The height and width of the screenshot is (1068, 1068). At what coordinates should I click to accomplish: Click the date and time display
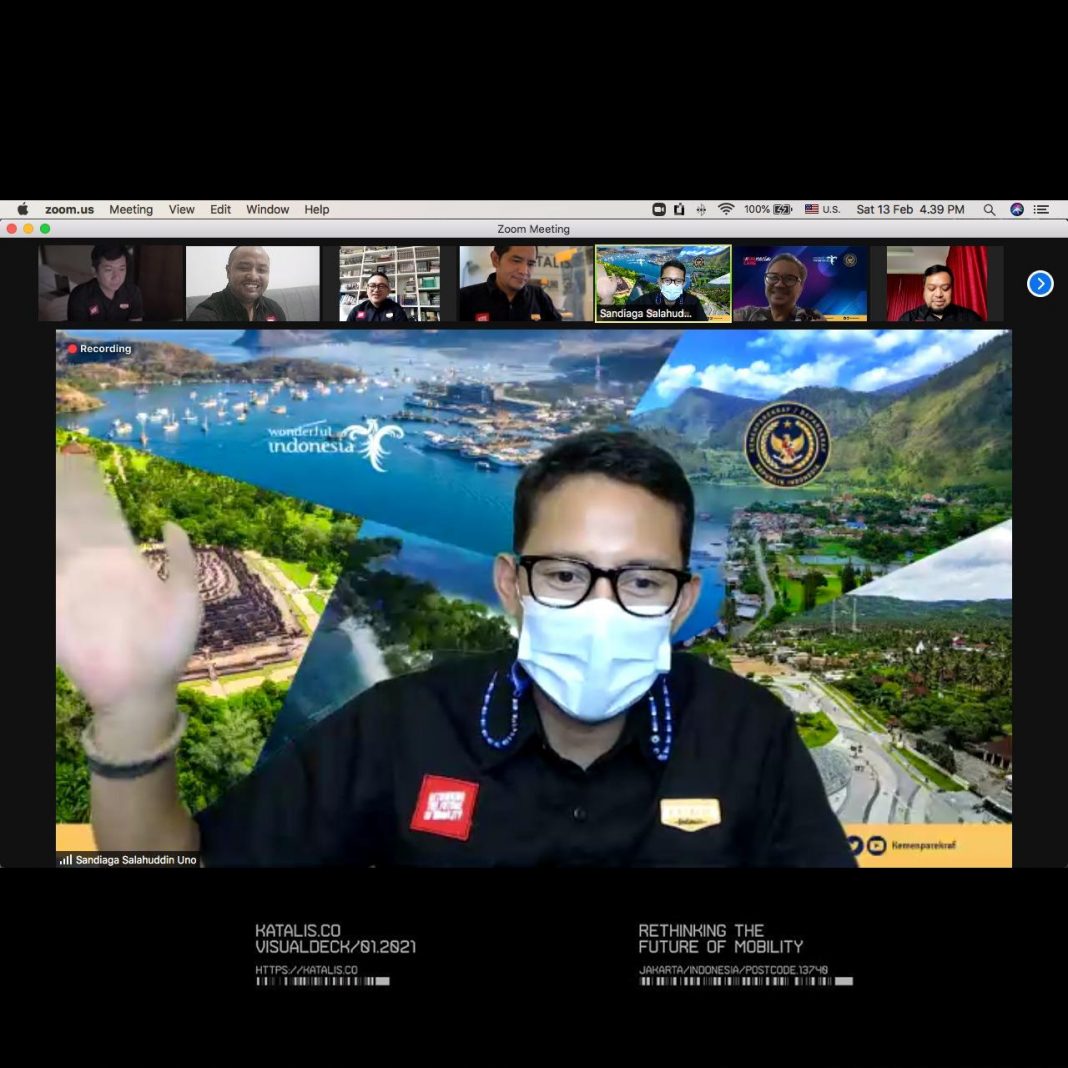point(910,209)
